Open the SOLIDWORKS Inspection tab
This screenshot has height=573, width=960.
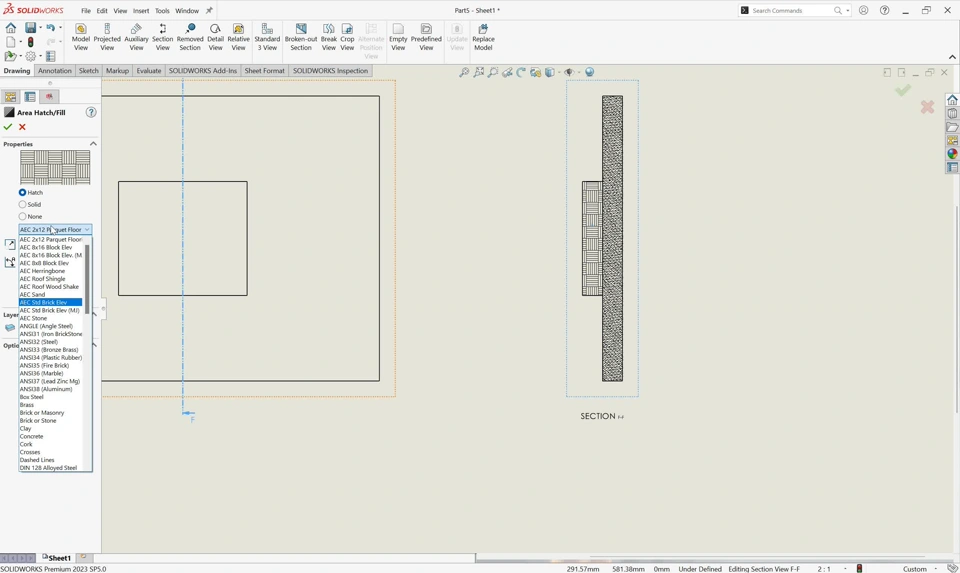tap(330, 70)
